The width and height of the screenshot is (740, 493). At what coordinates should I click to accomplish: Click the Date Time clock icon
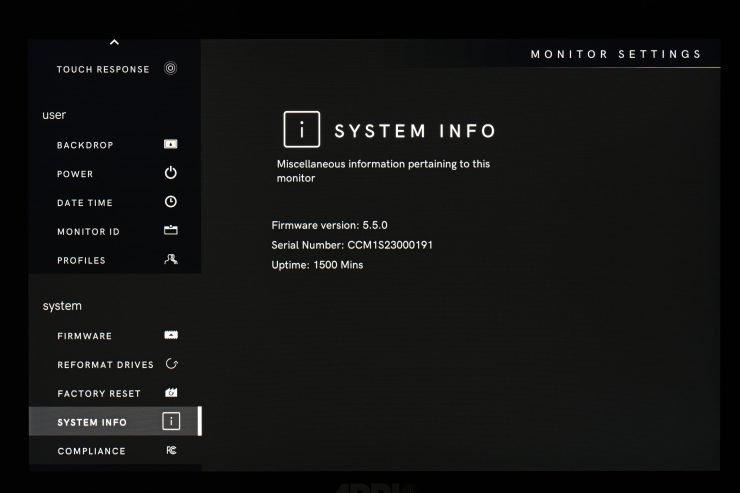coord(170,202)
